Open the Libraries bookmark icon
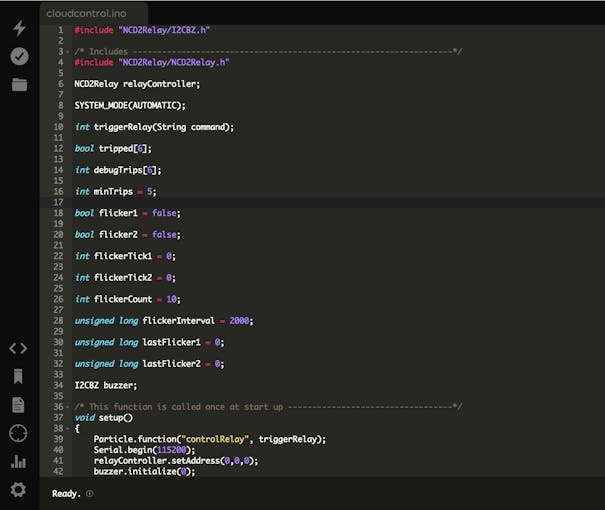This screenshot has width=605, height=510. pos(18,377)
